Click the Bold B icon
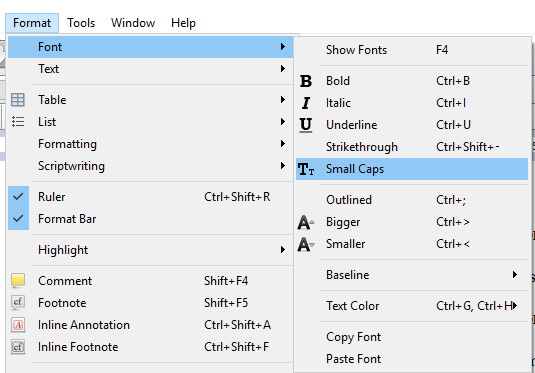535x373 pixels. click(306, 81)
